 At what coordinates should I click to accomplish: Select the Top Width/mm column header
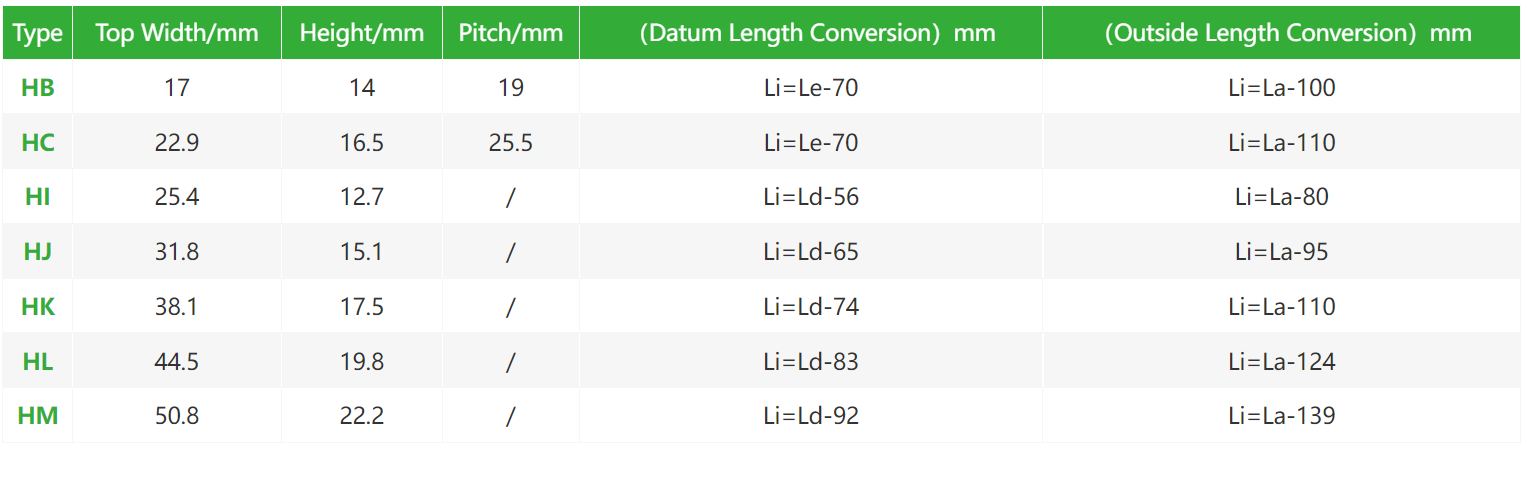[177, 33]
